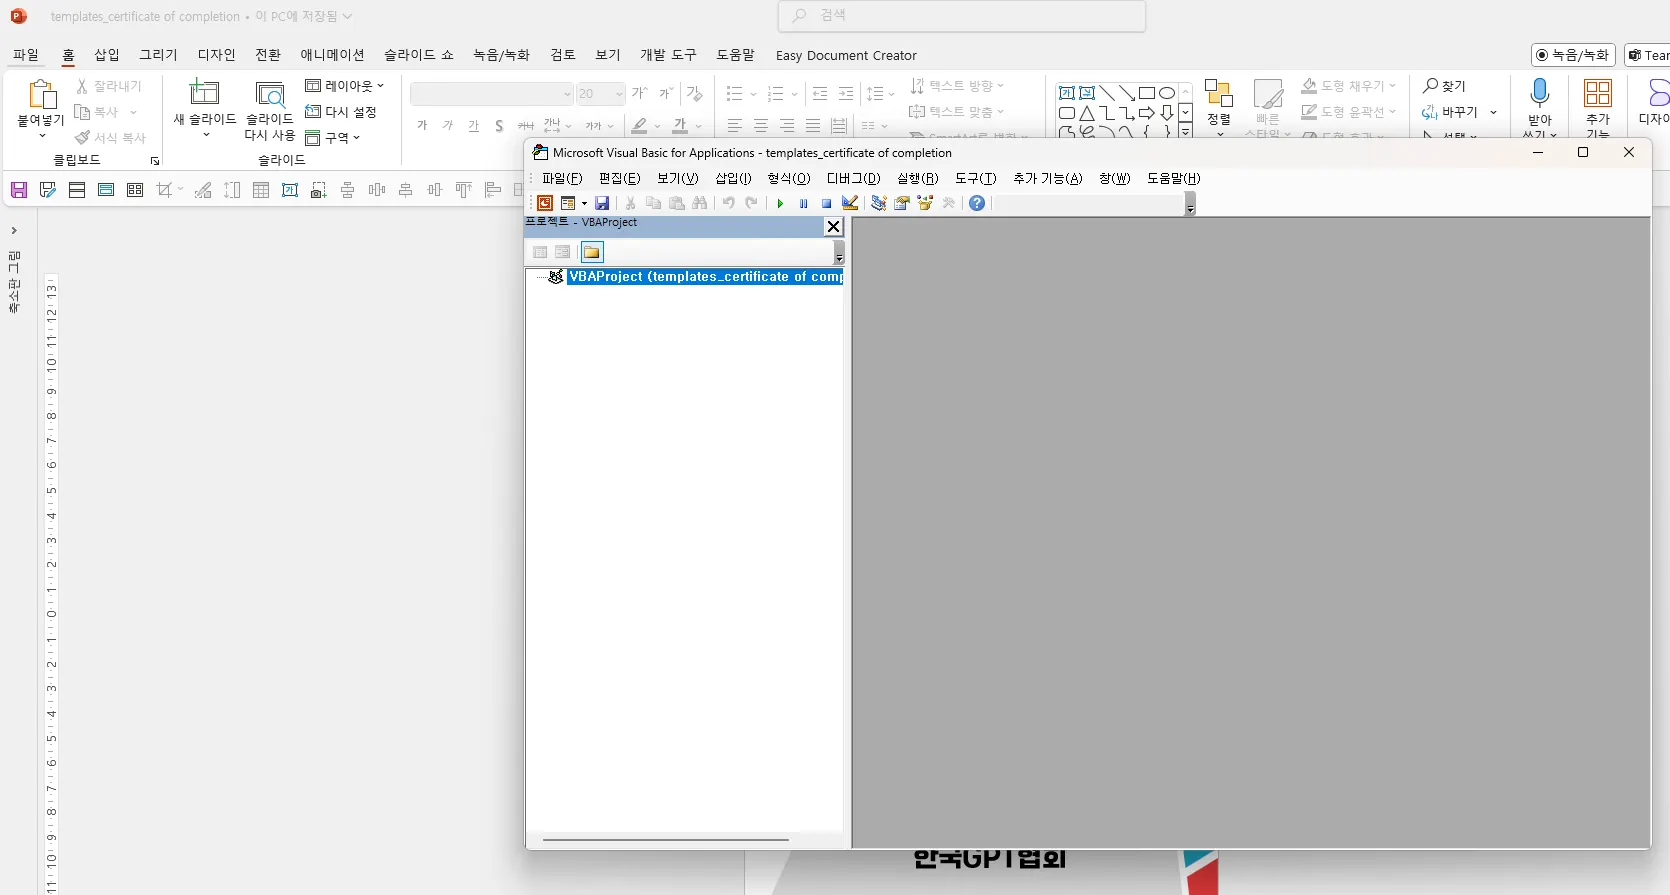Click the Properties Window icon
Image resolution: width=1670 pixels, height=895 pixels.
coord(902,203)
